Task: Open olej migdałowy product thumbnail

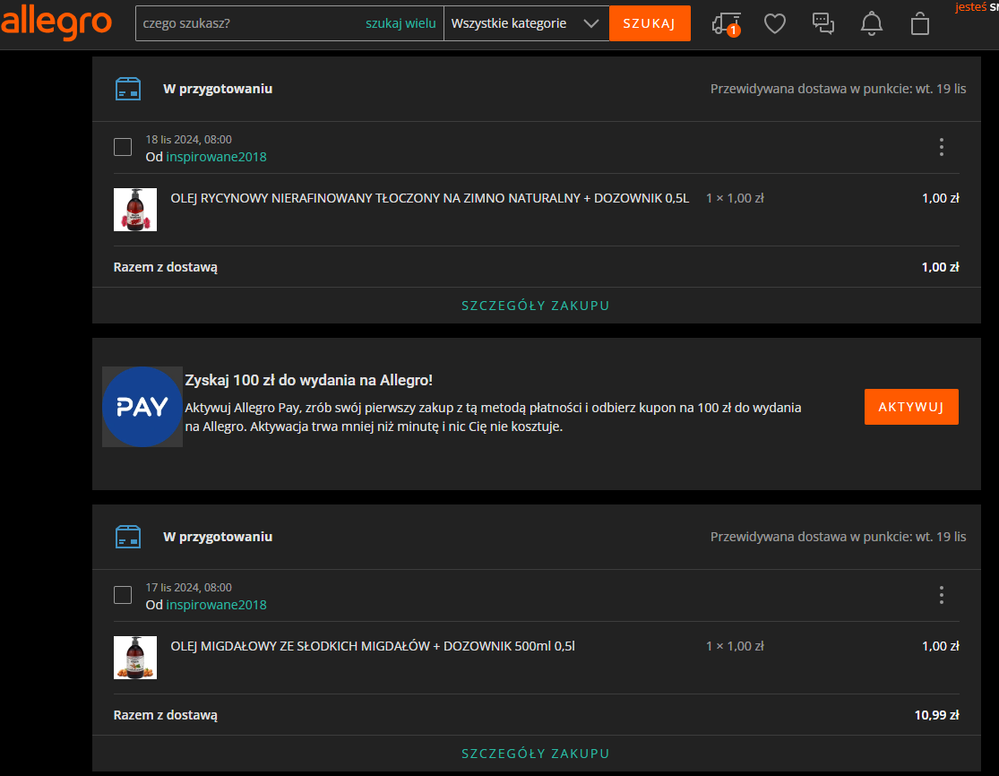Action: (135, 657)
